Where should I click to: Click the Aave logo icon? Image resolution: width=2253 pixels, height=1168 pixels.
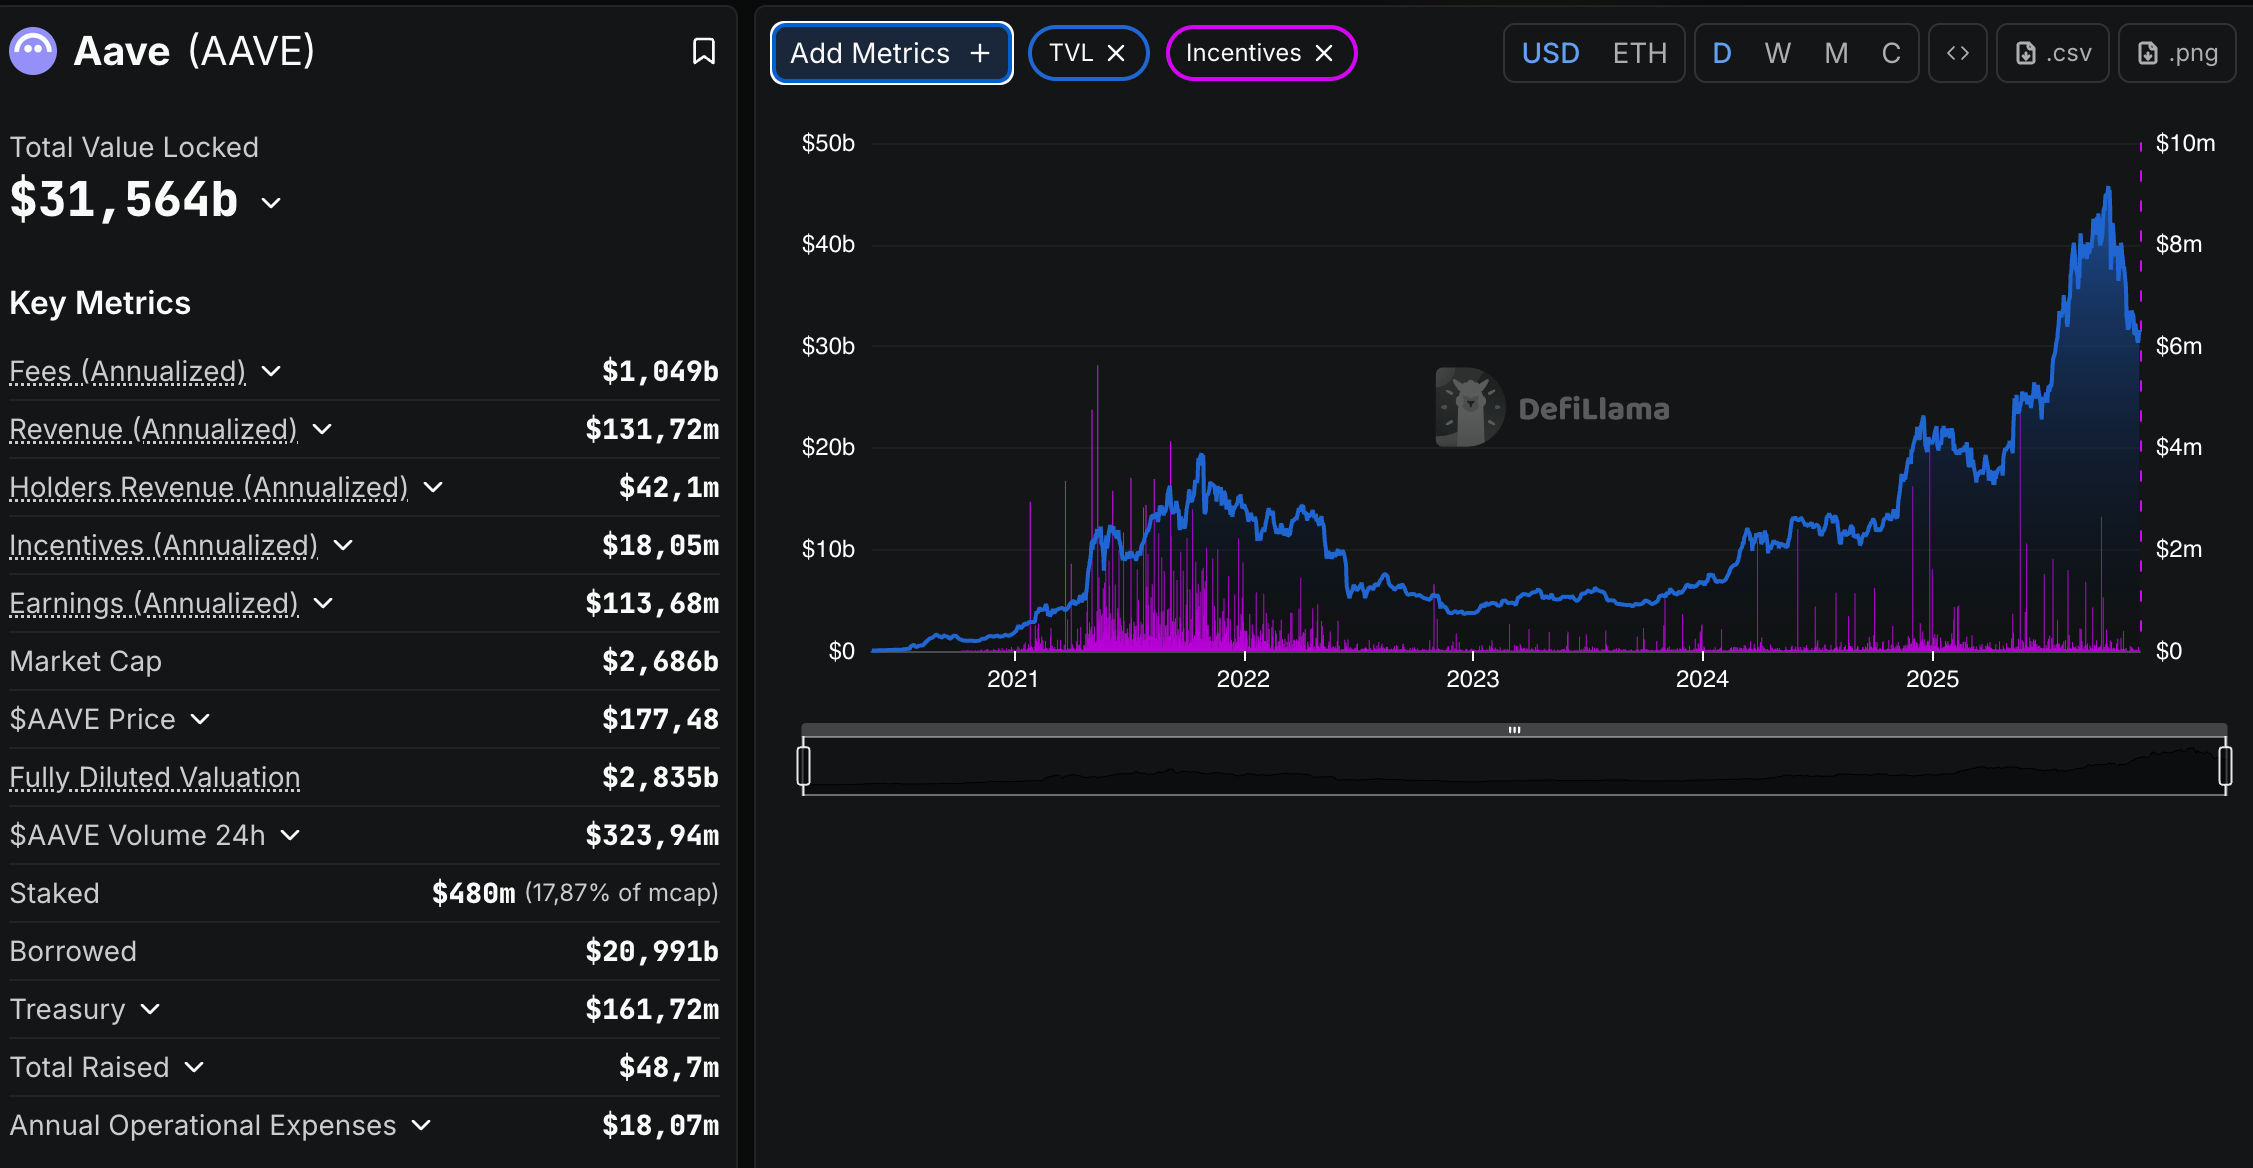(33, 51)
